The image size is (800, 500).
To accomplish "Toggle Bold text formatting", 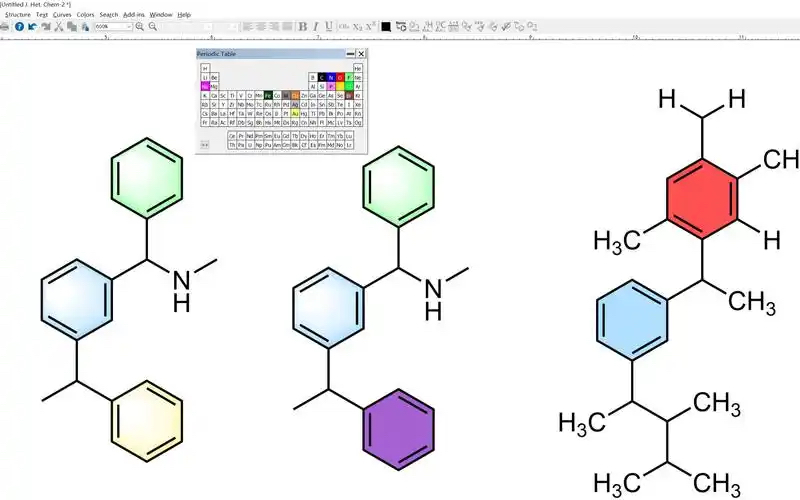I will click(x=302, y=26).
